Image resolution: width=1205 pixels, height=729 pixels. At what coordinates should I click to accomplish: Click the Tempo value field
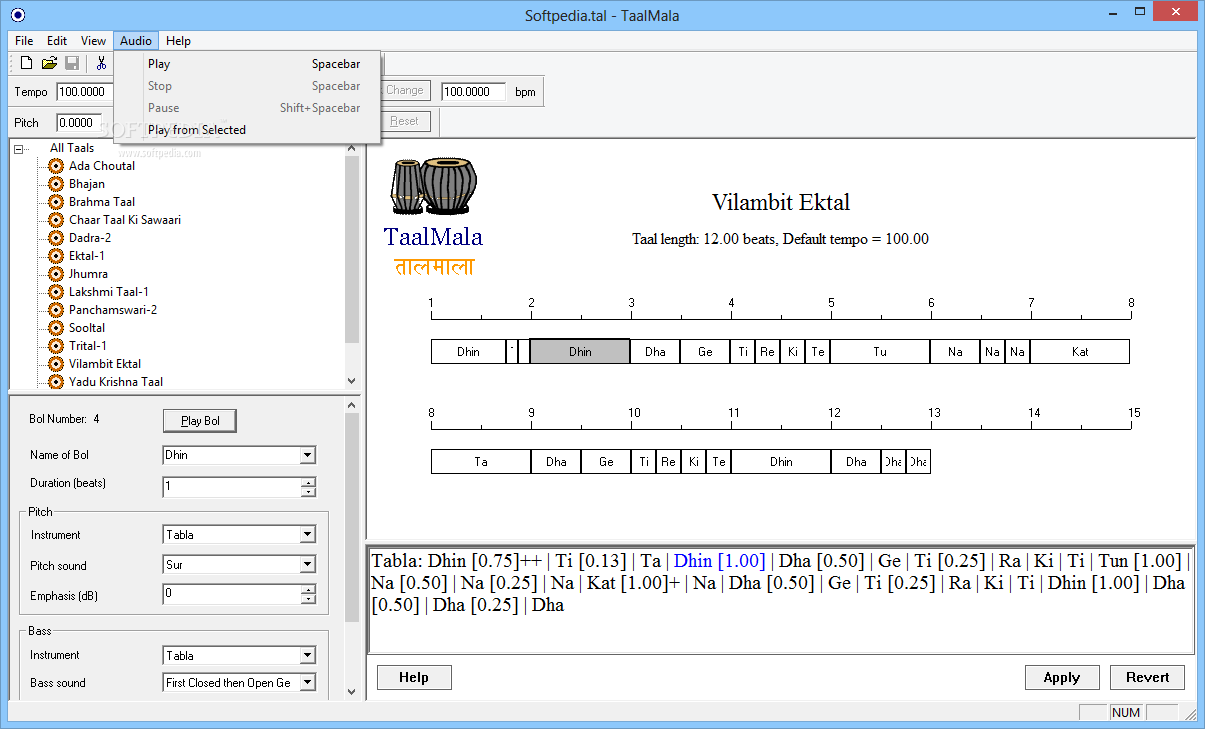85,92
